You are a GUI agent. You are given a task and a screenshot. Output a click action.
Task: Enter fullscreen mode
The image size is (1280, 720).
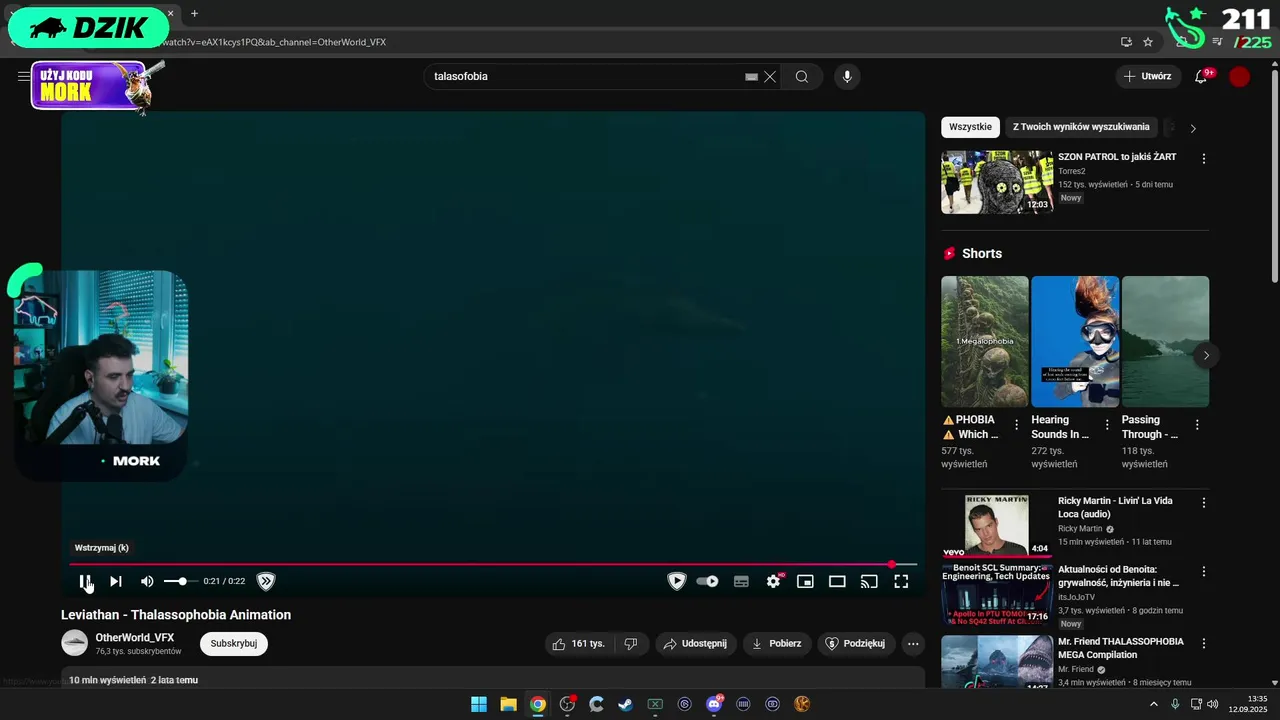tap(901, 581)
